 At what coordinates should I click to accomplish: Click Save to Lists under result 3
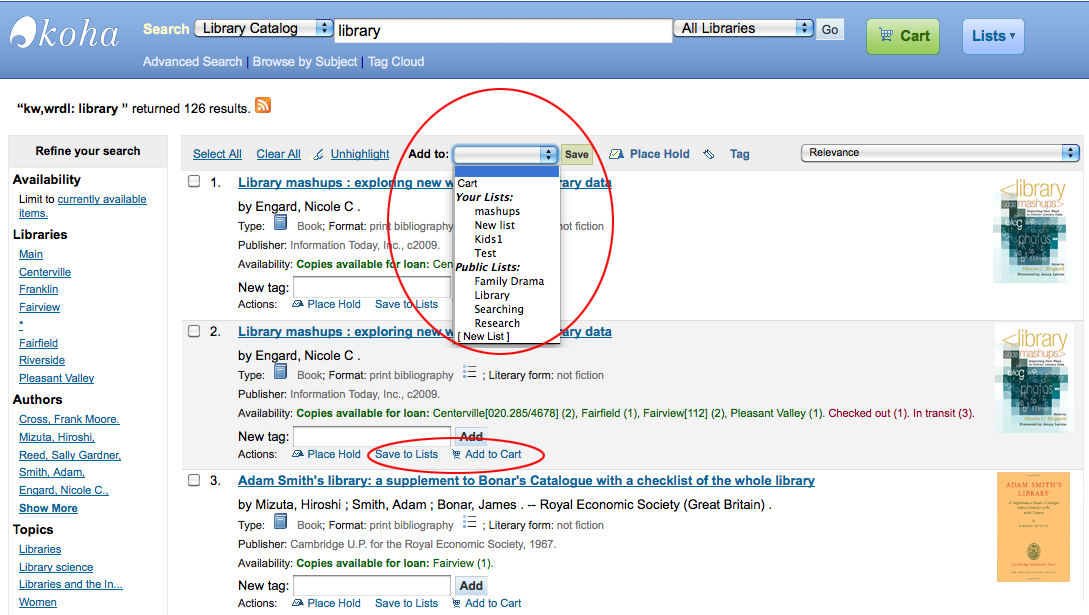click(406, 603)
